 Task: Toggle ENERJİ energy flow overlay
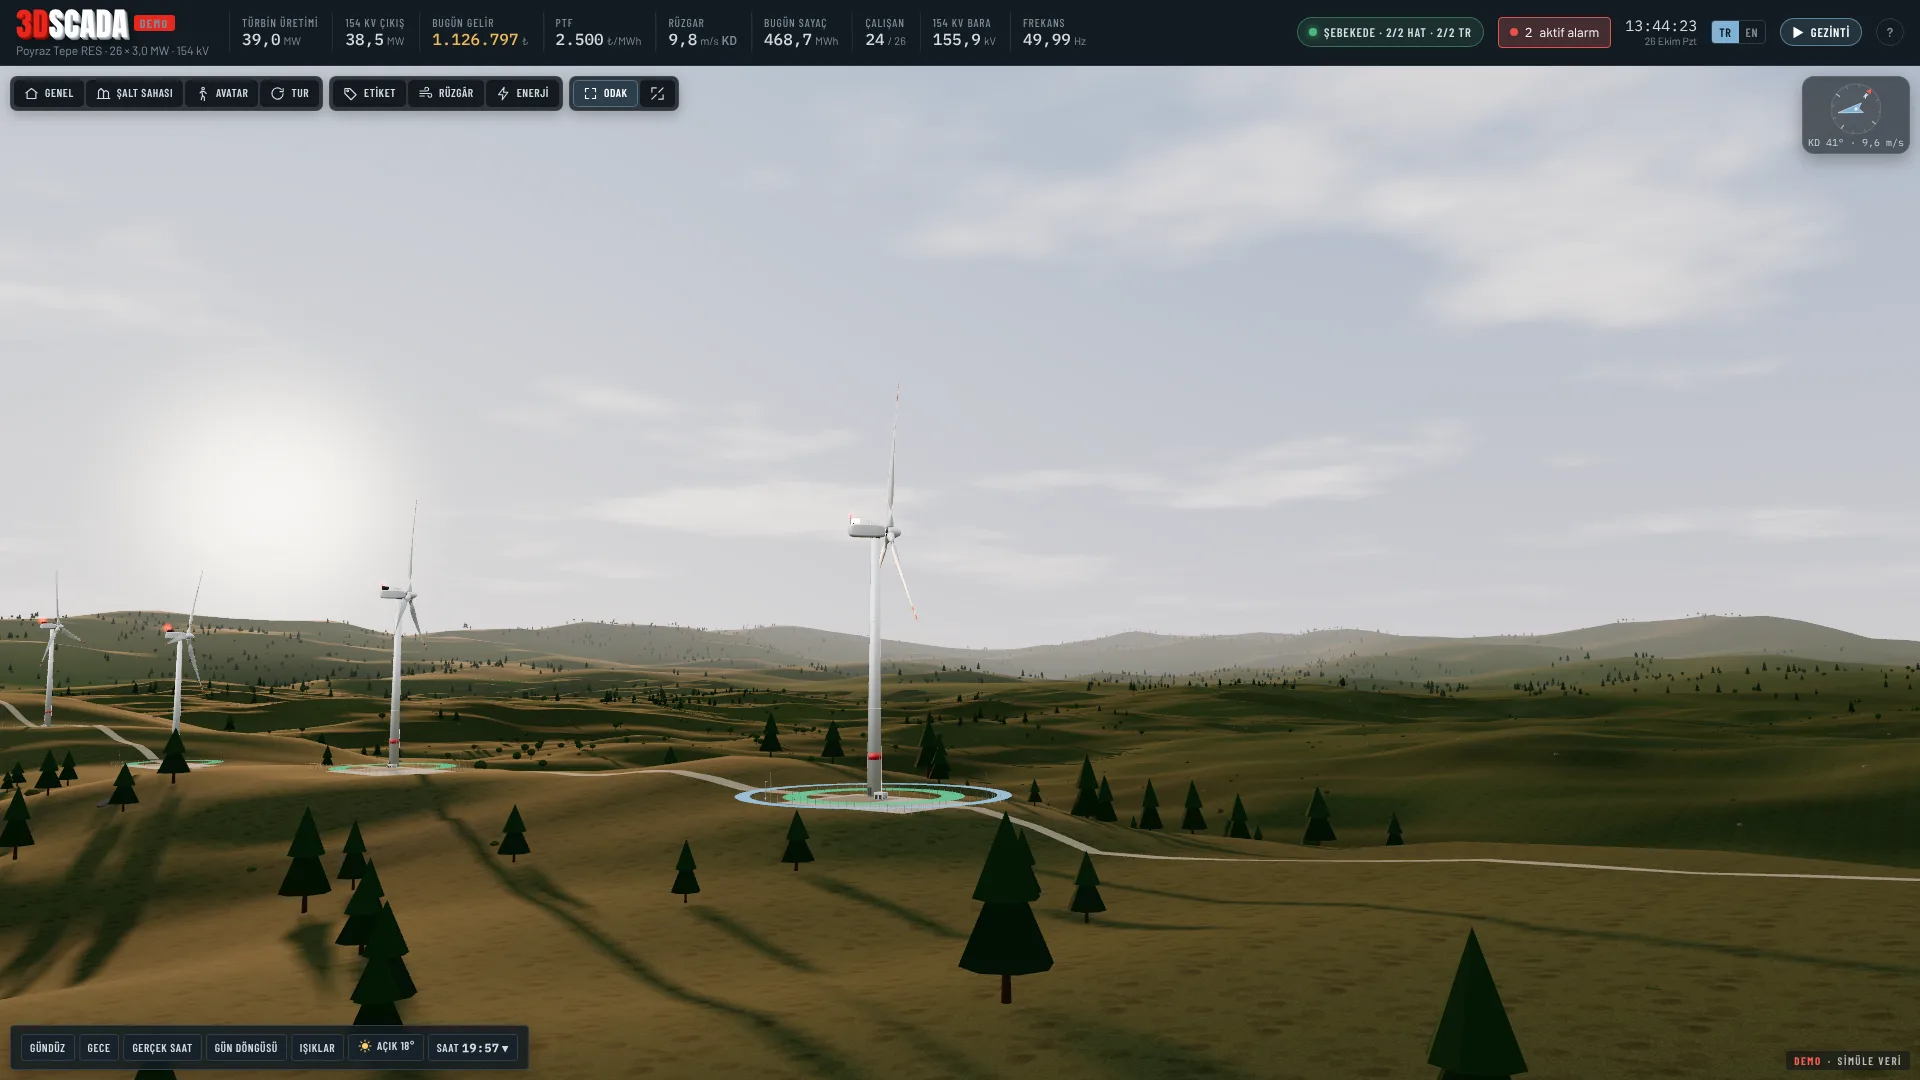coord(523,93)
